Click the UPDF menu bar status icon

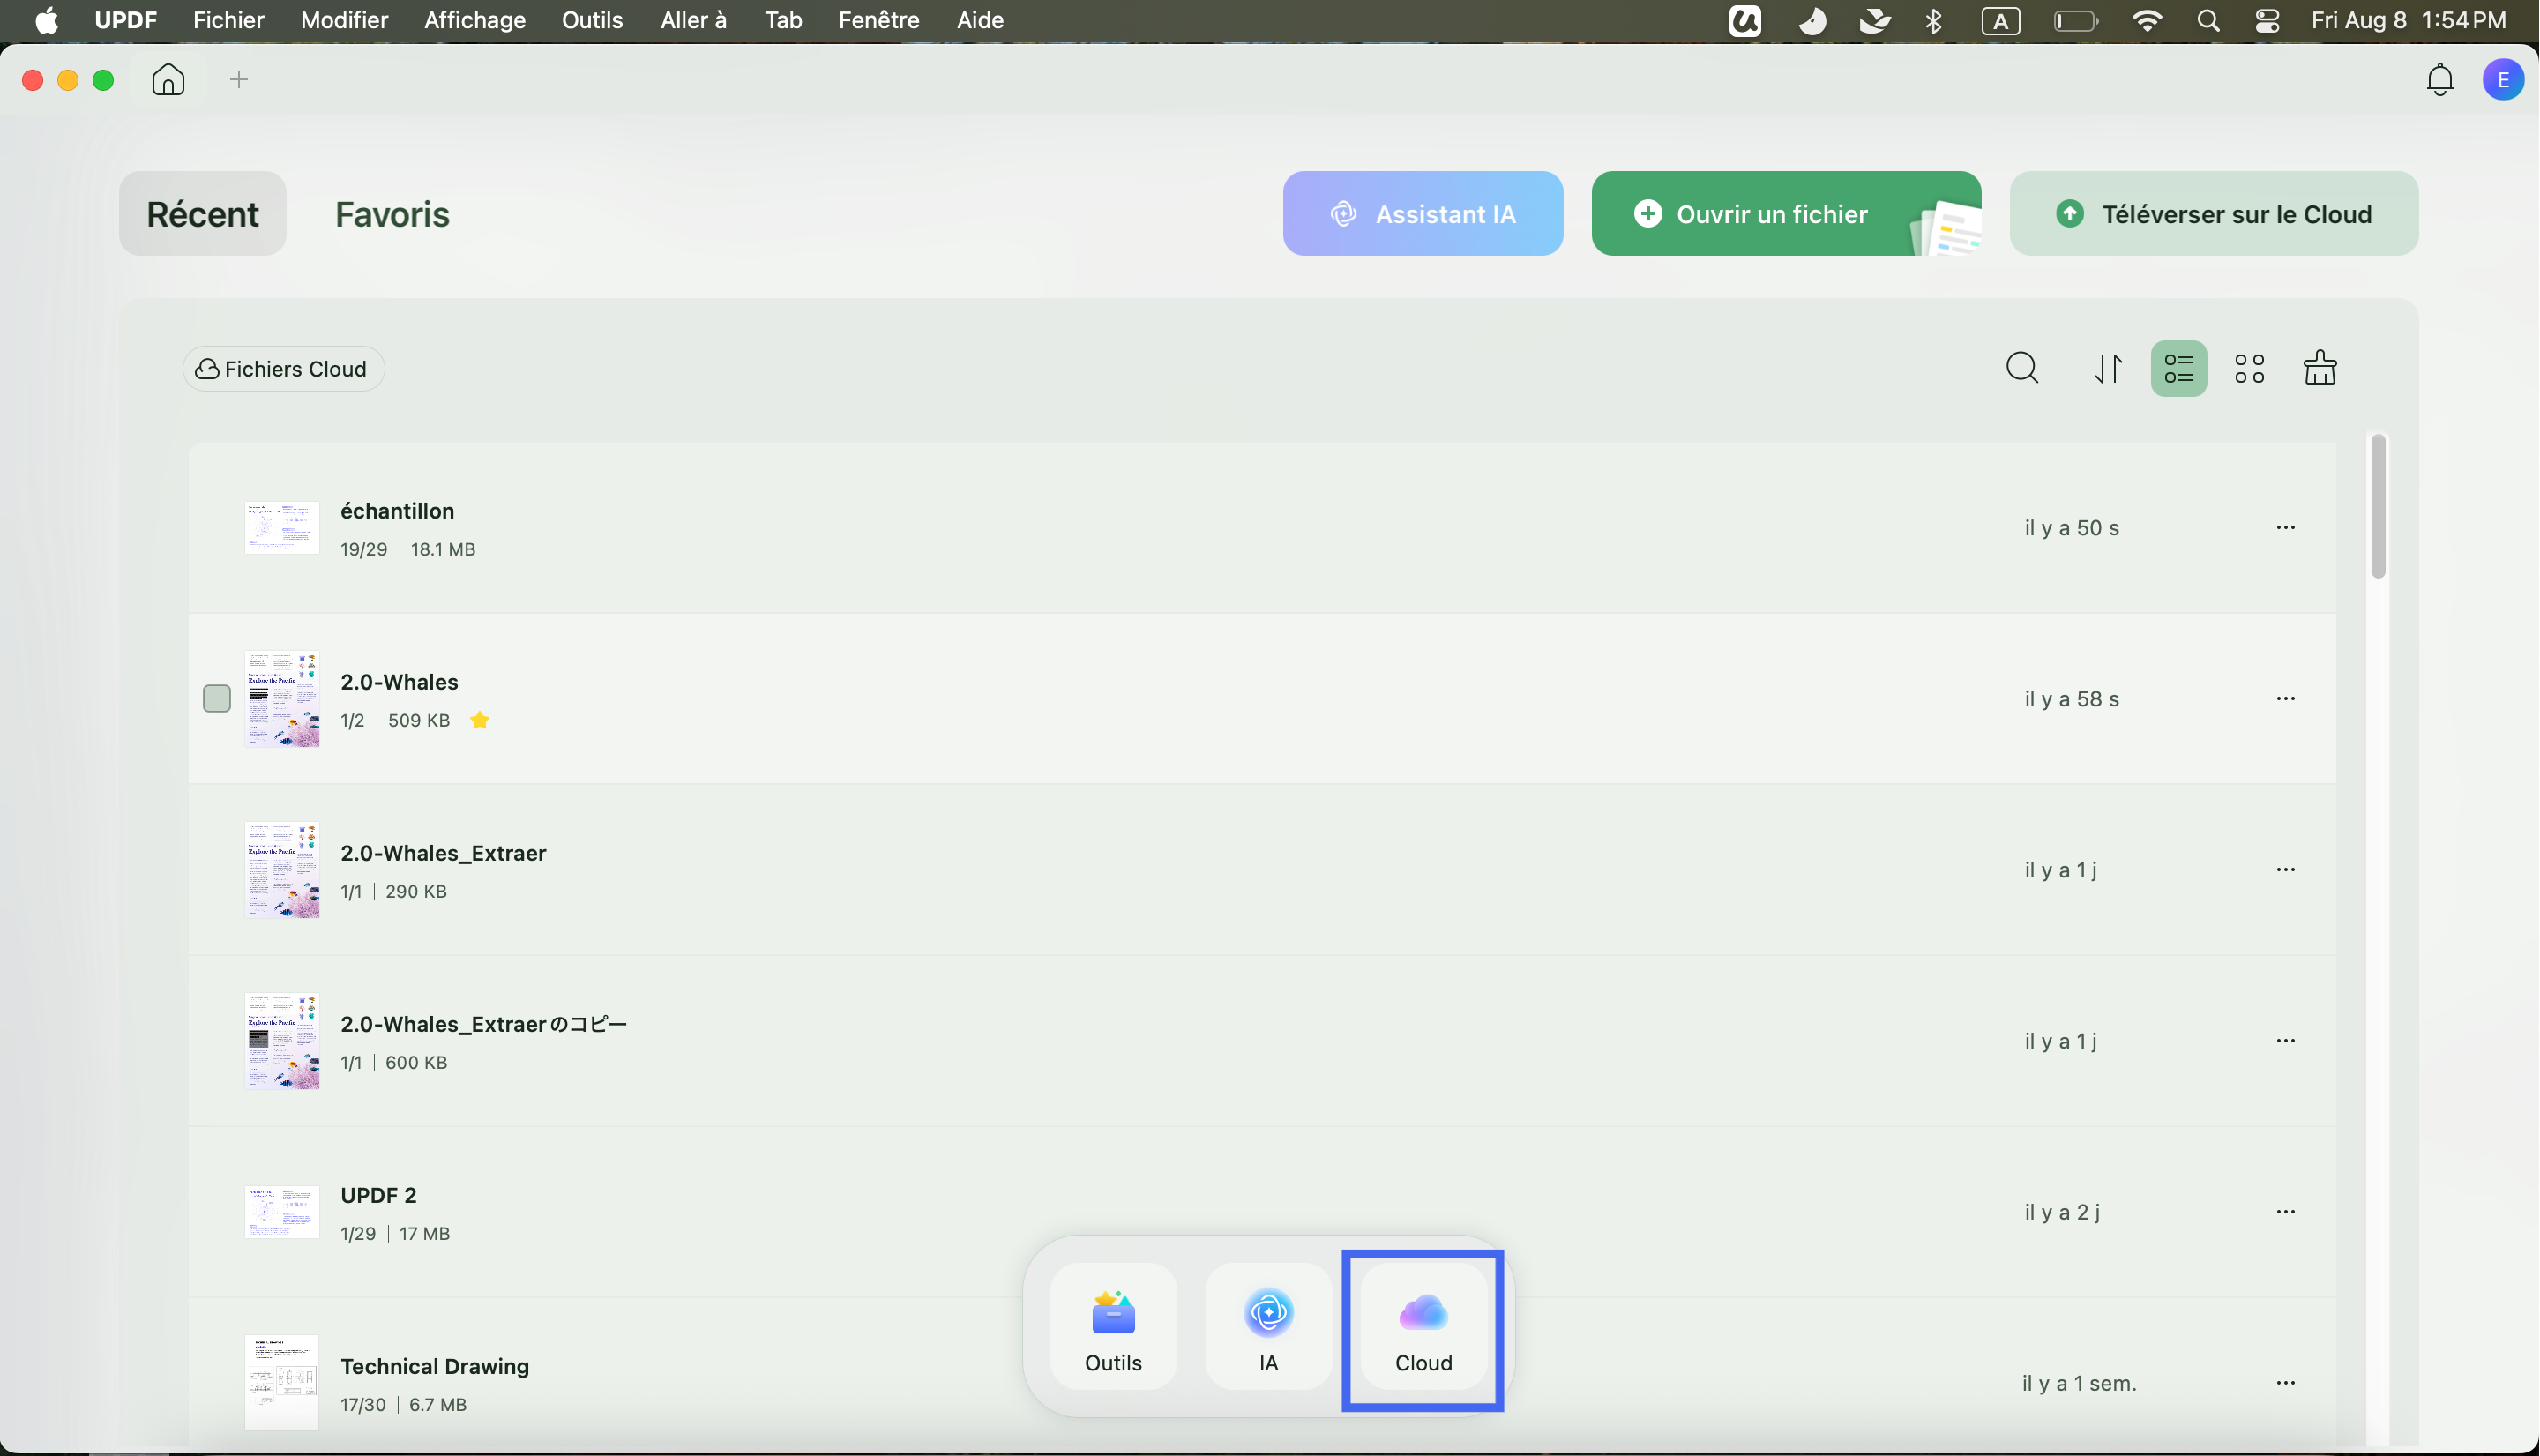pos(1745,21)
